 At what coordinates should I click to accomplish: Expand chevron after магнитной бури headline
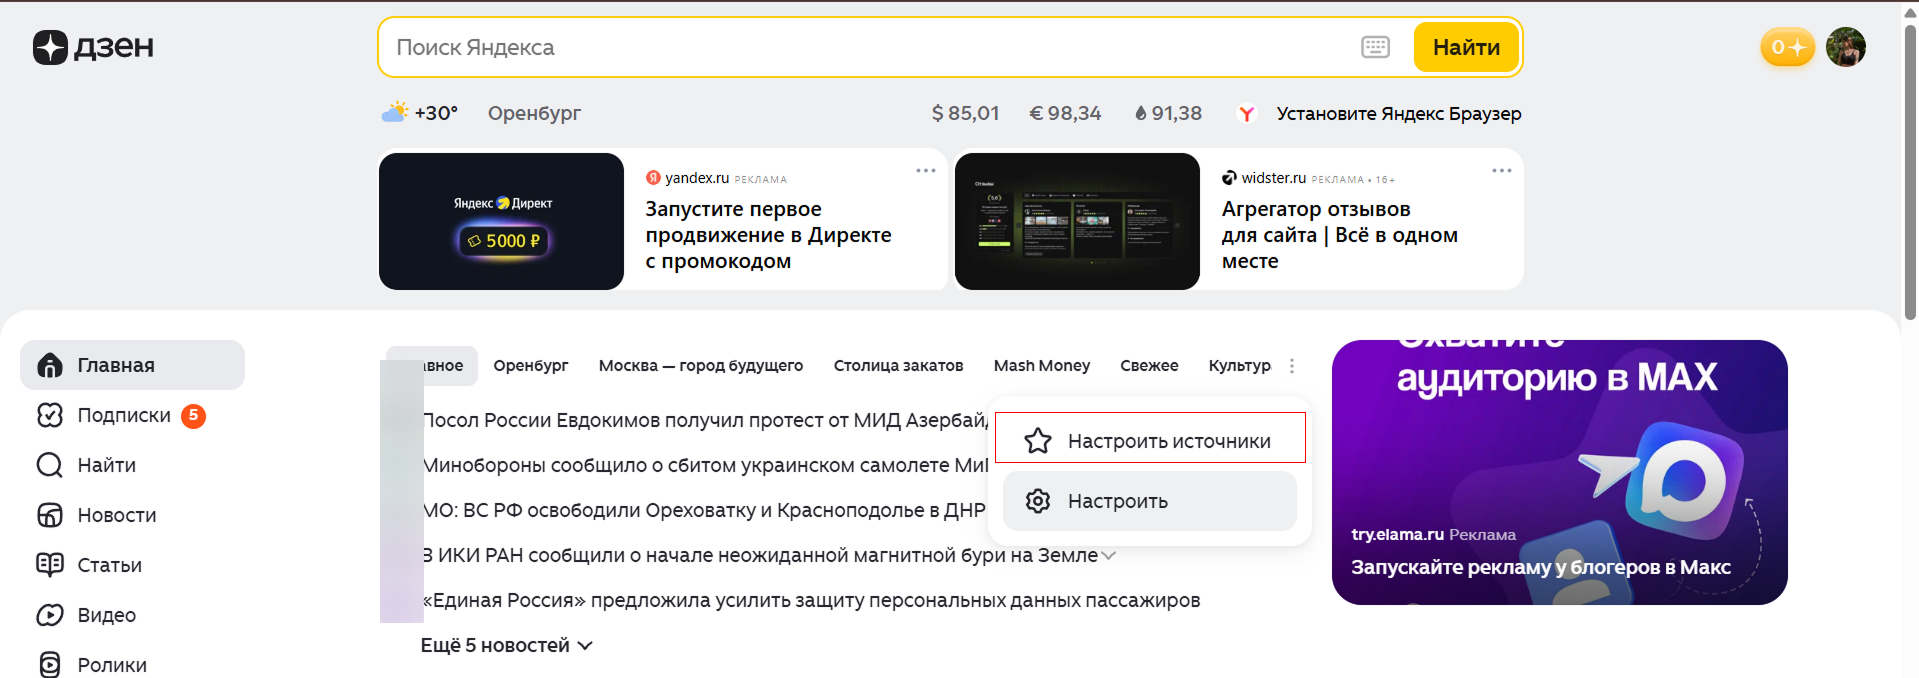click(x=1109, y=556)
